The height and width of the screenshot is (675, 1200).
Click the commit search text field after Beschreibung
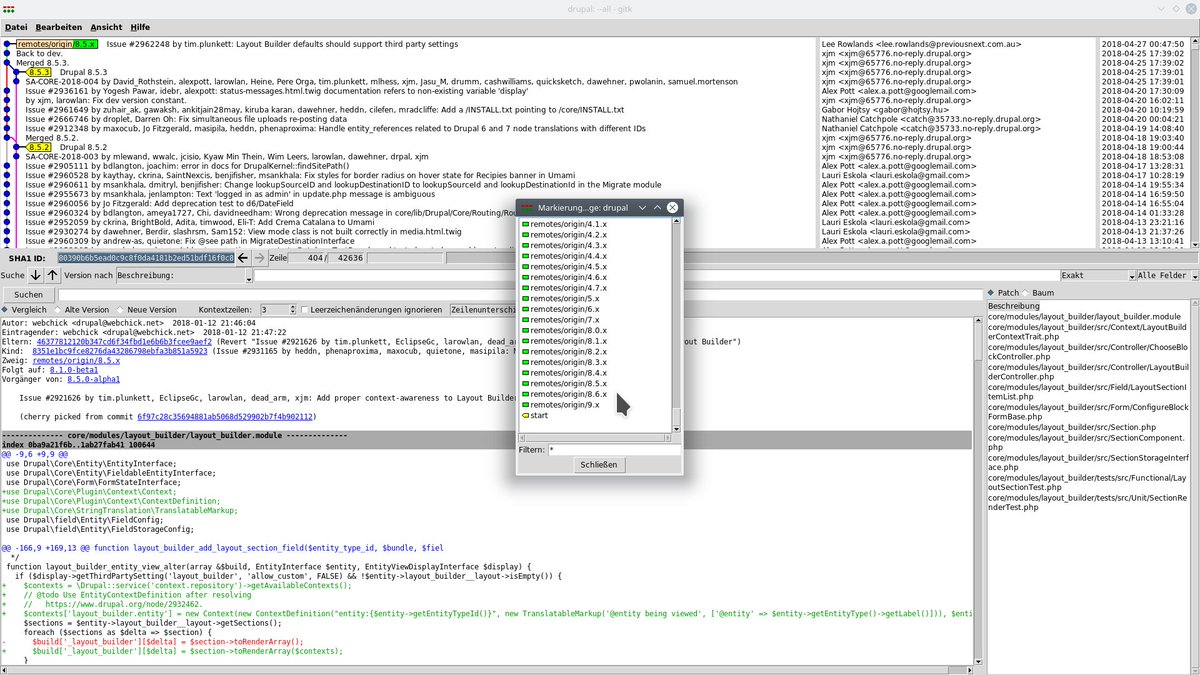655,275
